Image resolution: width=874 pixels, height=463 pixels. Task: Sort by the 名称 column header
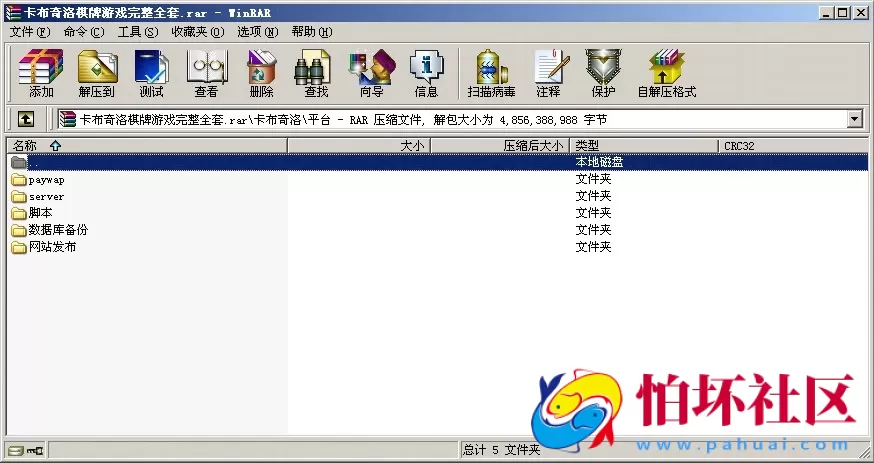point(147,146)
